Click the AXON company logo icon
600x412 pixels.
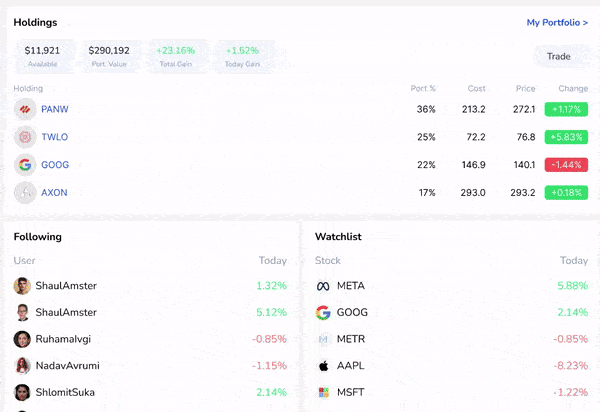coord(25,192)
